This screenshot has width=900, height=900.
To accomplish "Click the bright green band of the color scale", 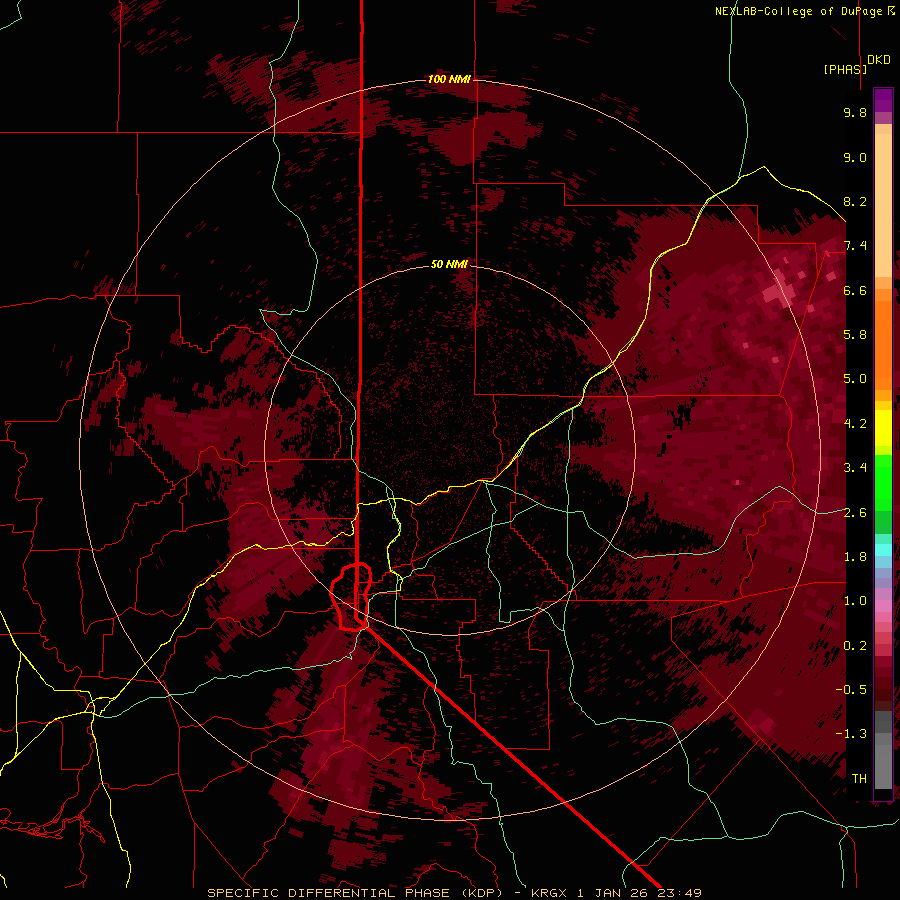I will click(x=883, y=482).
